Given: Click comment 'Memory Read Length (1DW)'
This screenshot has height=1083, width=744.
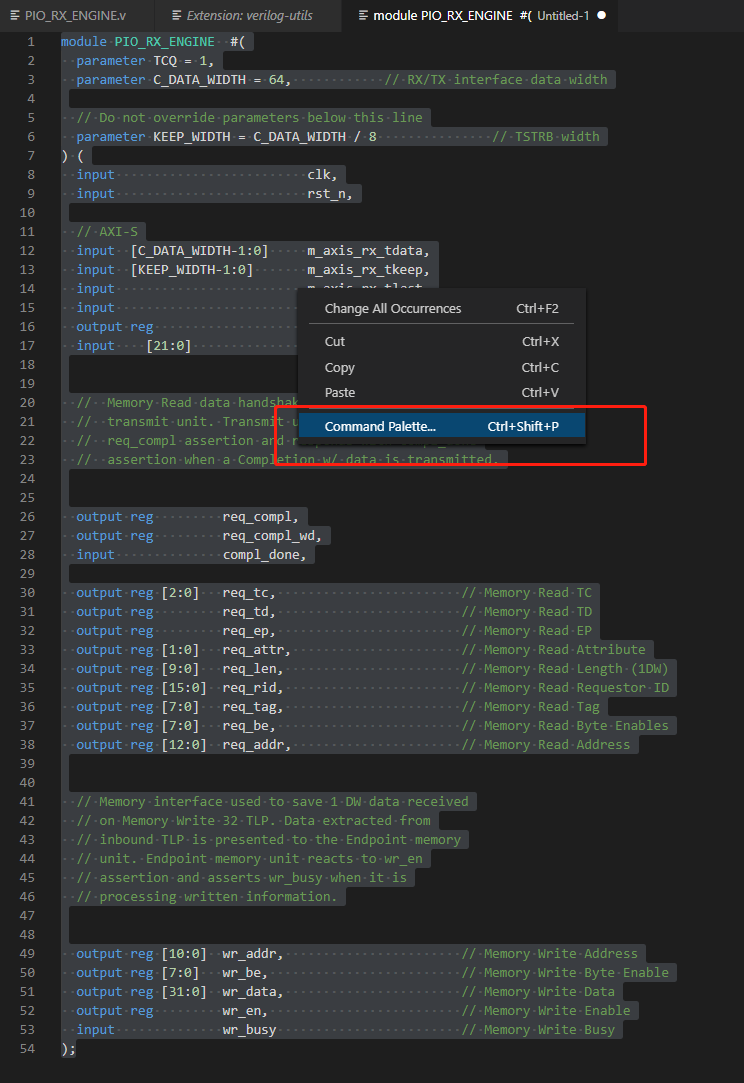Looking at the screenshot, I should tap(576, 669).
